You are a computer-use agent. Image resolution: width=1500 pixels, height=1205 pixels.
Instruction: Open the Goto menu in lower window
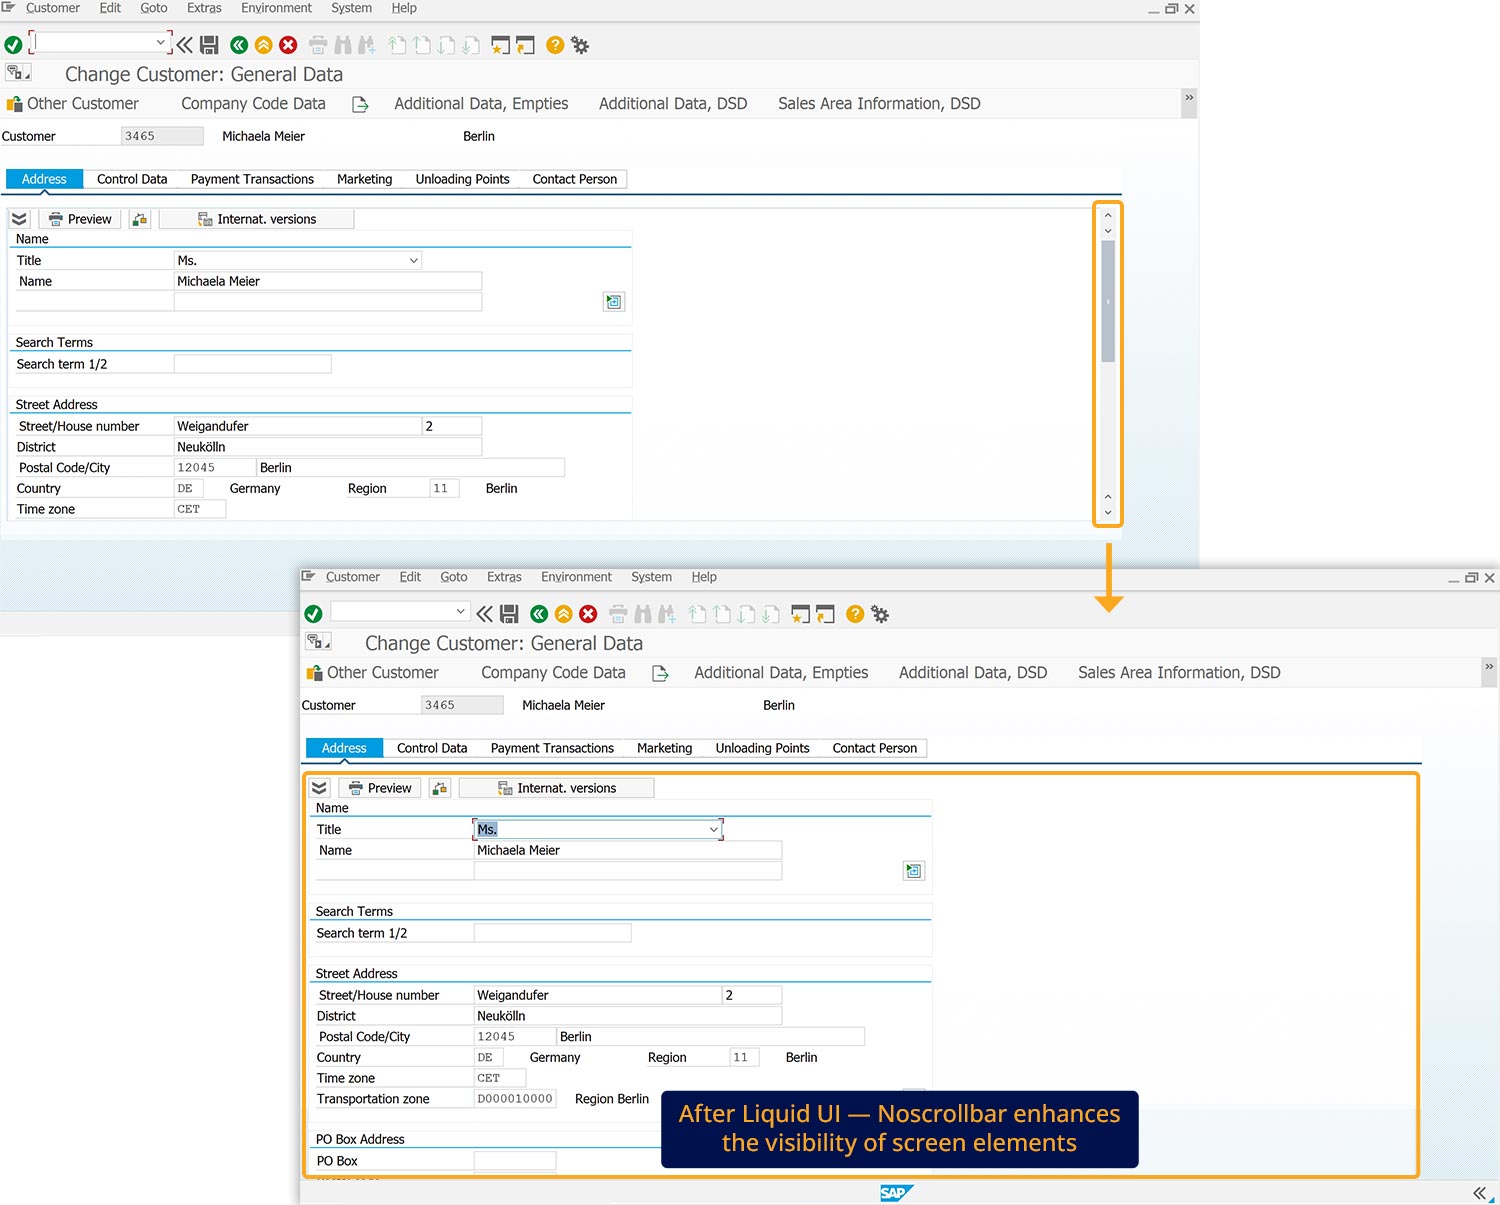click(454, 577)
